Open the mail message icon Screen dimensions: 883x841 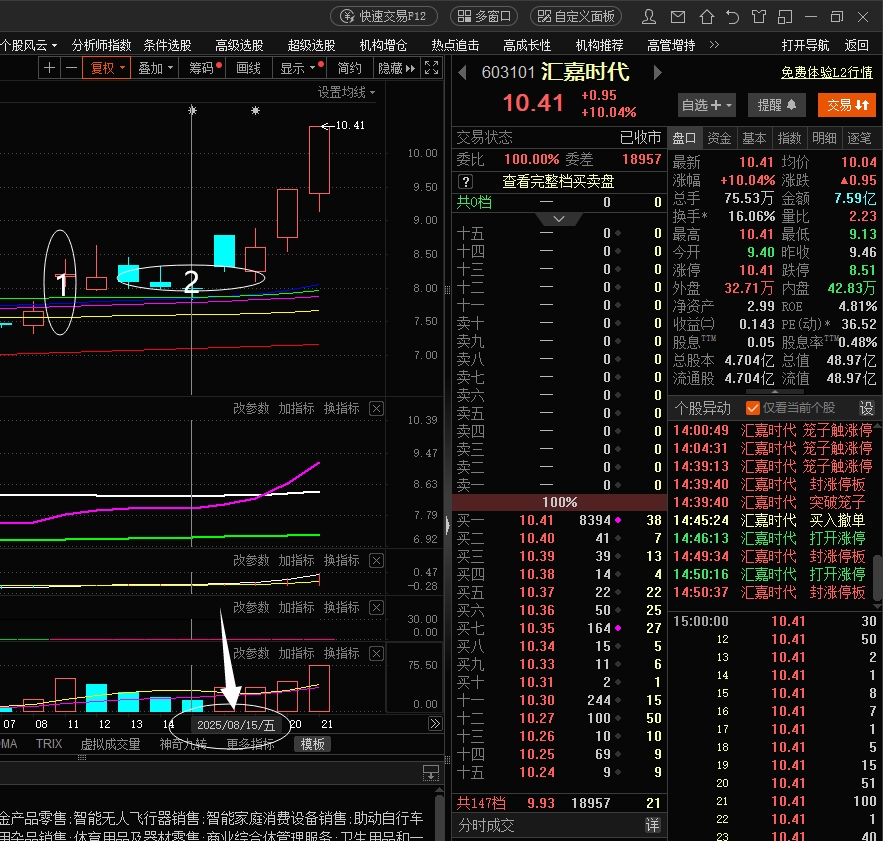coord(678,16)
